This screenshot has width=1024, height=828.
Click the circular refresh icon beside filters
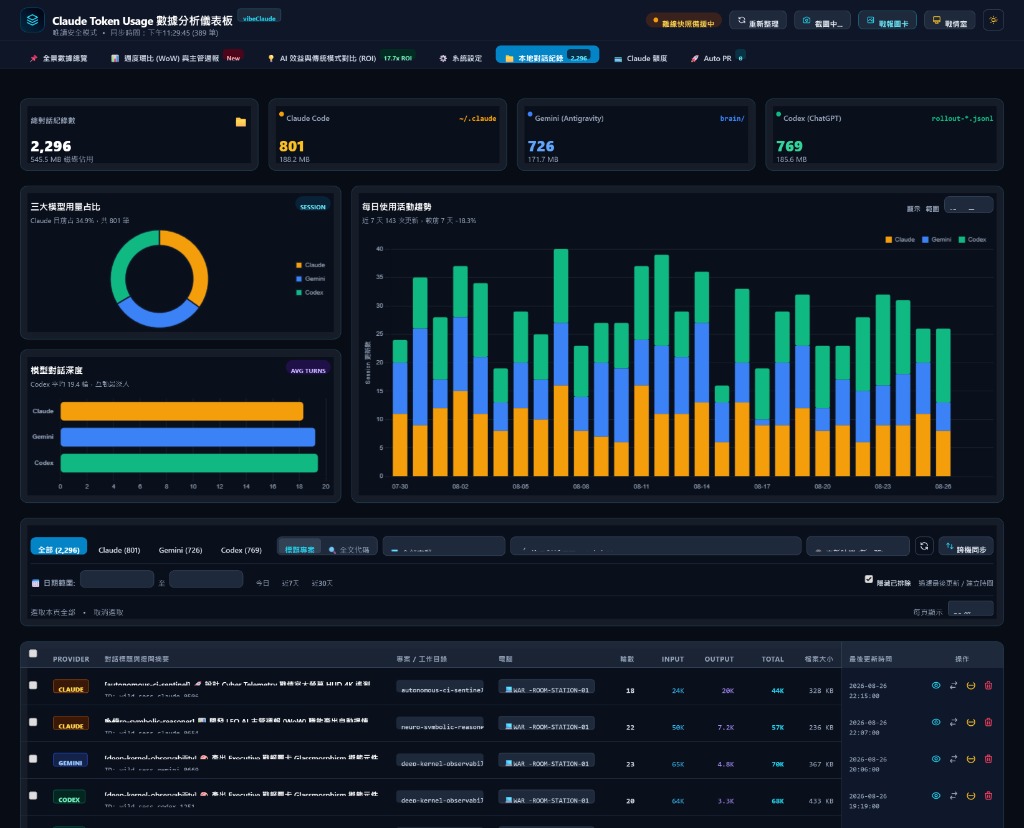(x=923, y=546)
